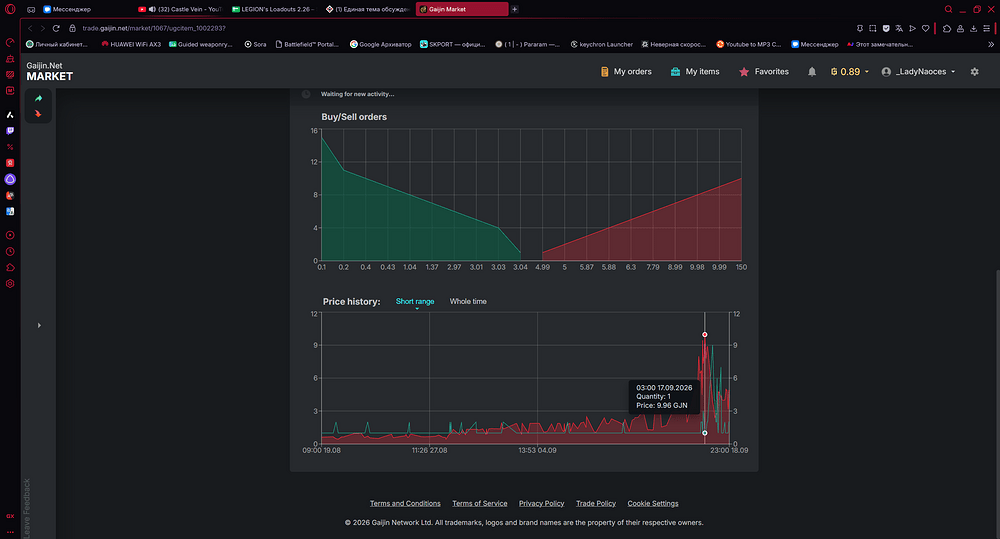
Task: Open Terms and Conditions link
Action: click(405, 503)
